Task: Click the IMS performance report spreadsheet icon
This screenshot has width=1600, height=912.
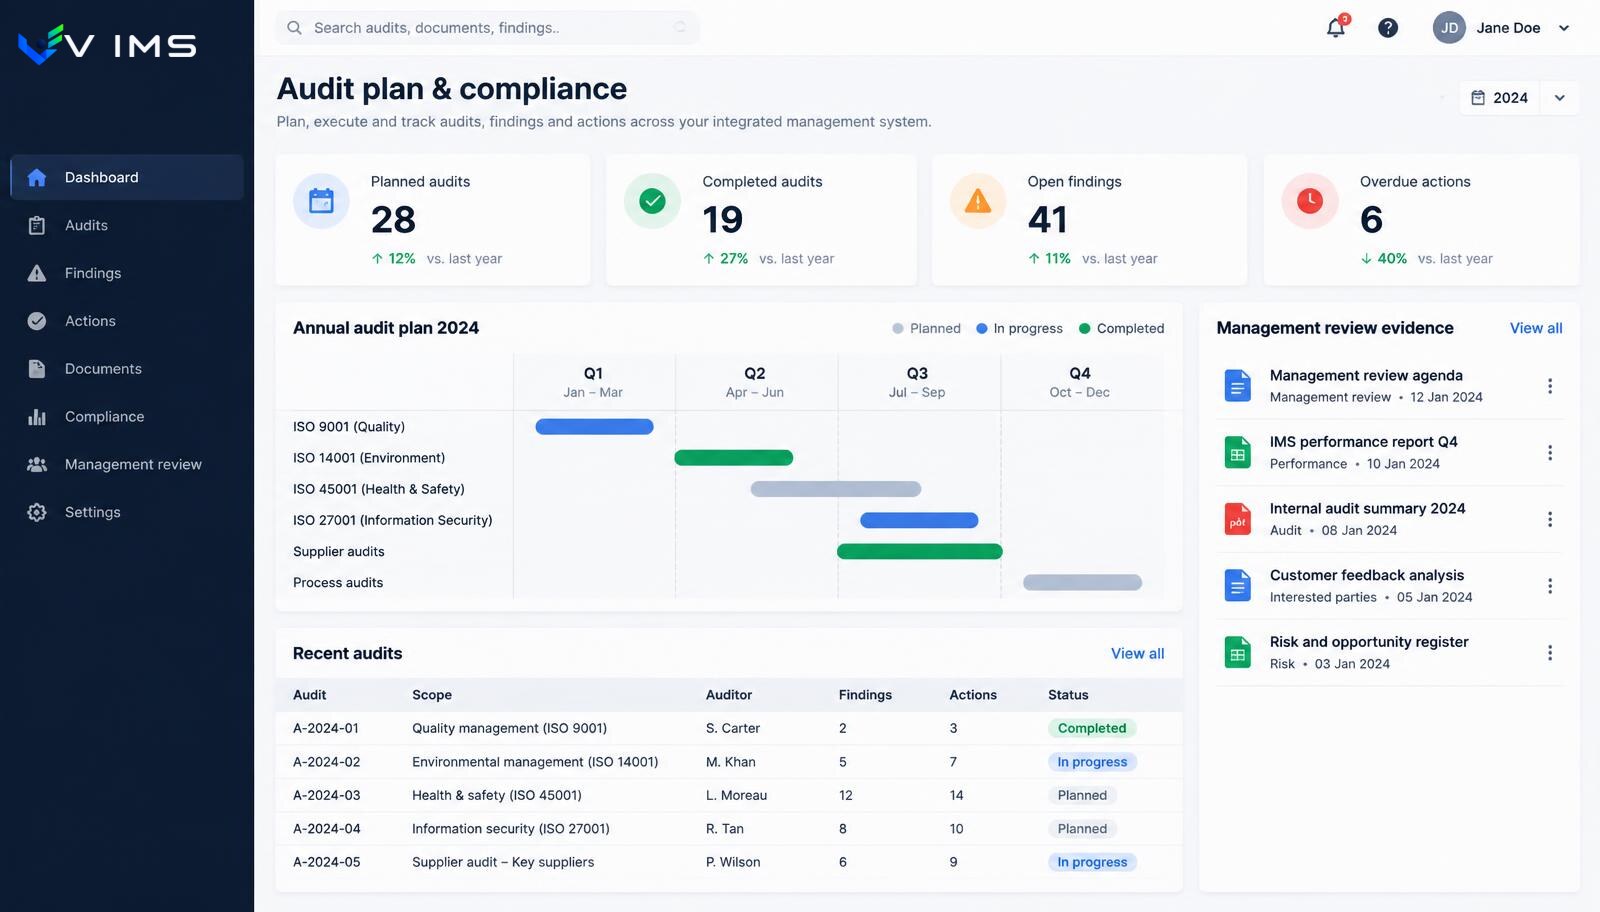Action: click(x=1238, y=452)
